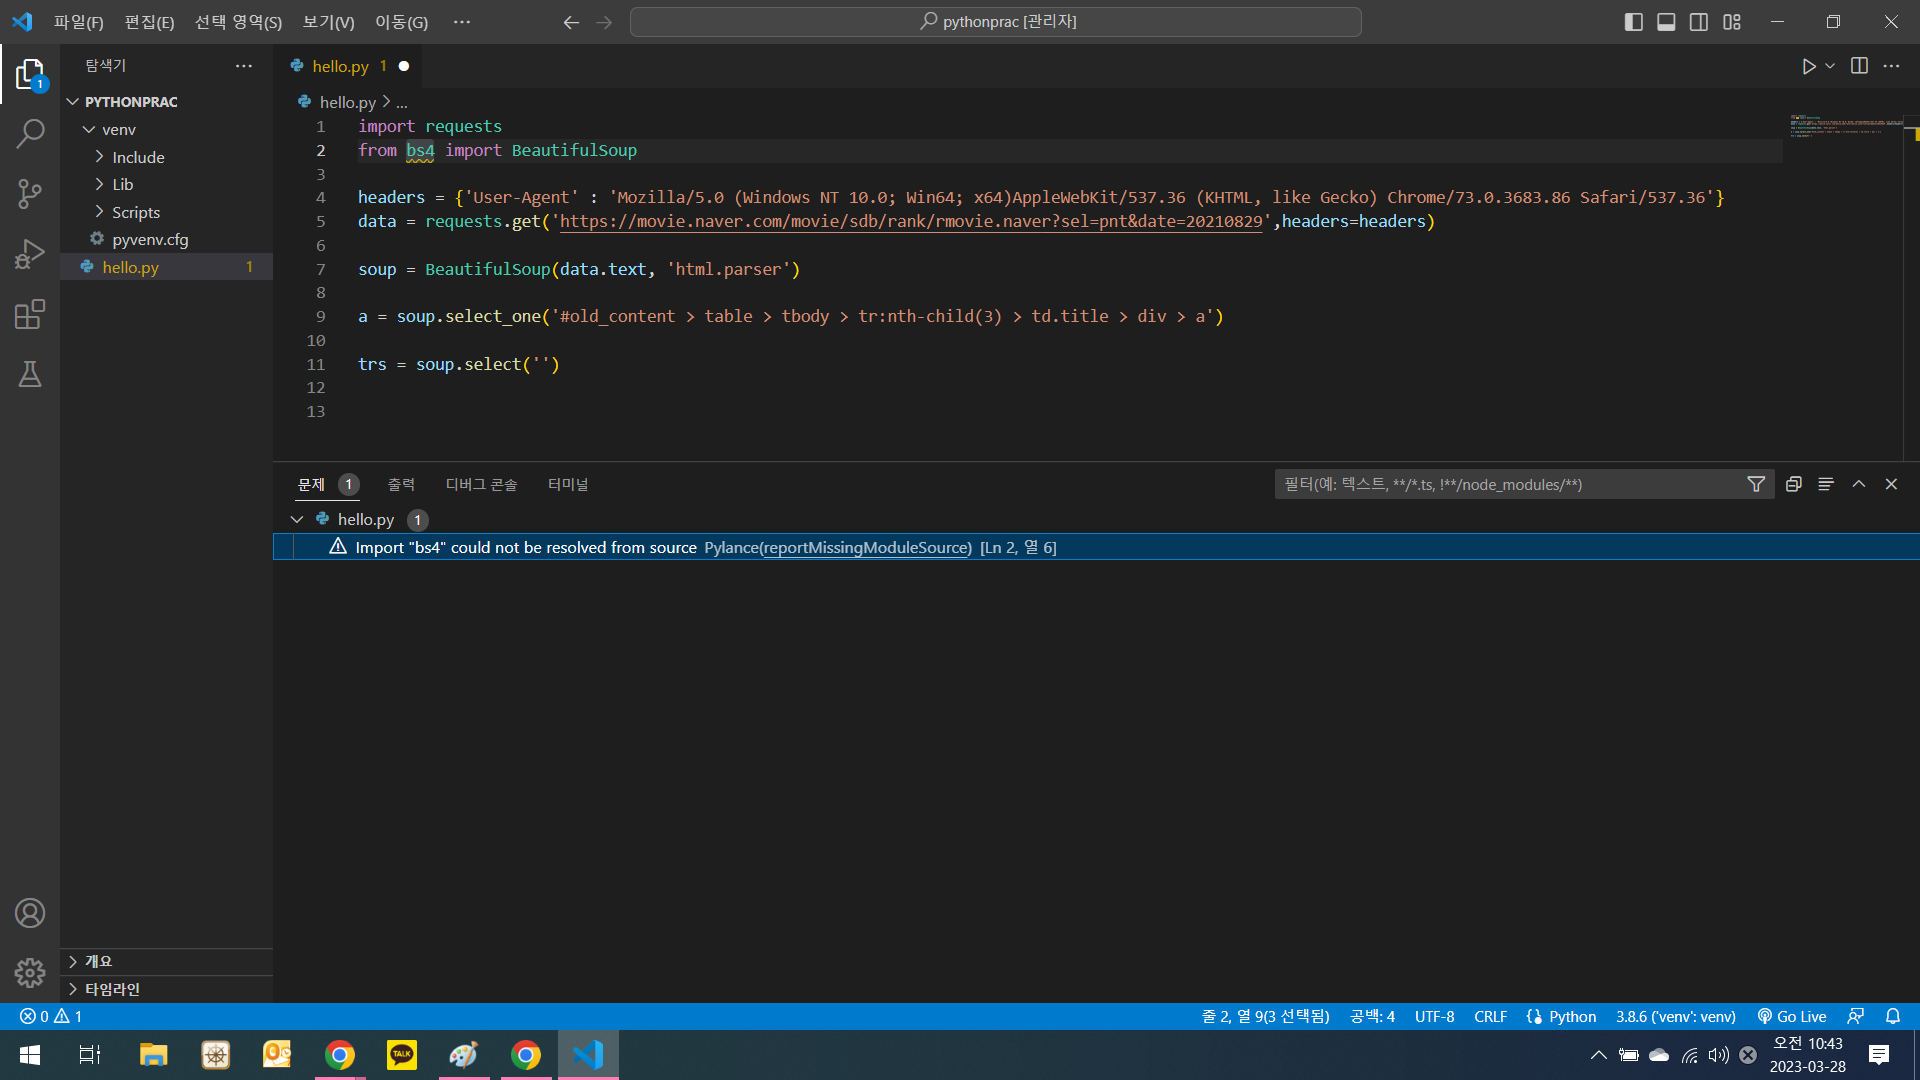Expand the Lib folder

166,184
